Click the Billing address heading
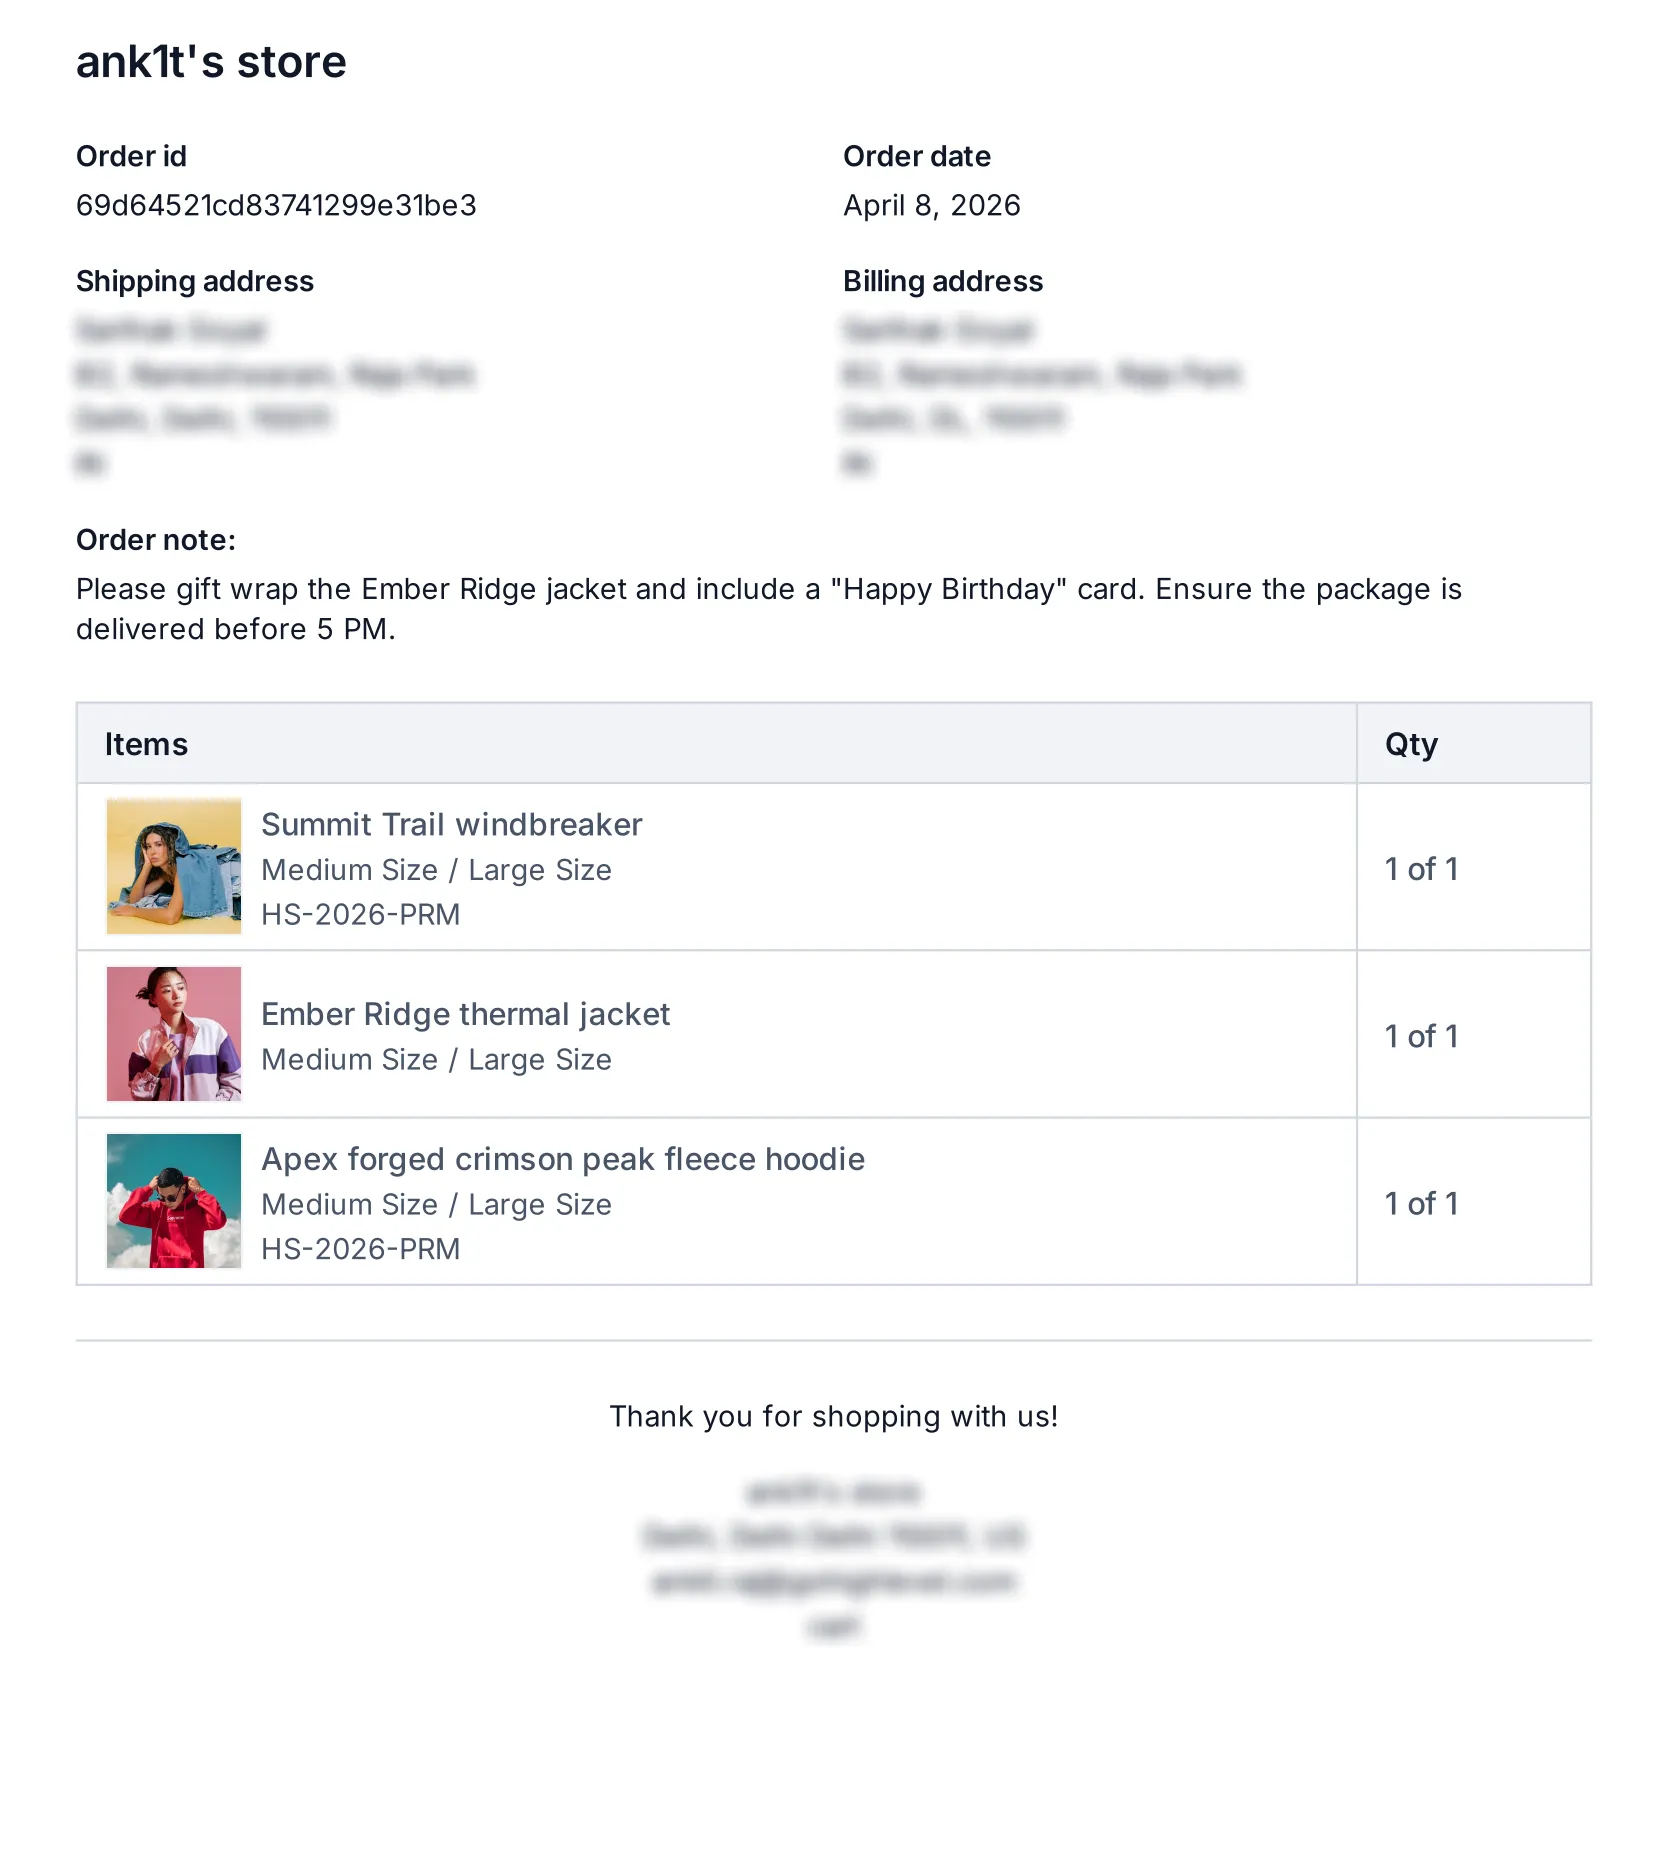 (942, 281)
